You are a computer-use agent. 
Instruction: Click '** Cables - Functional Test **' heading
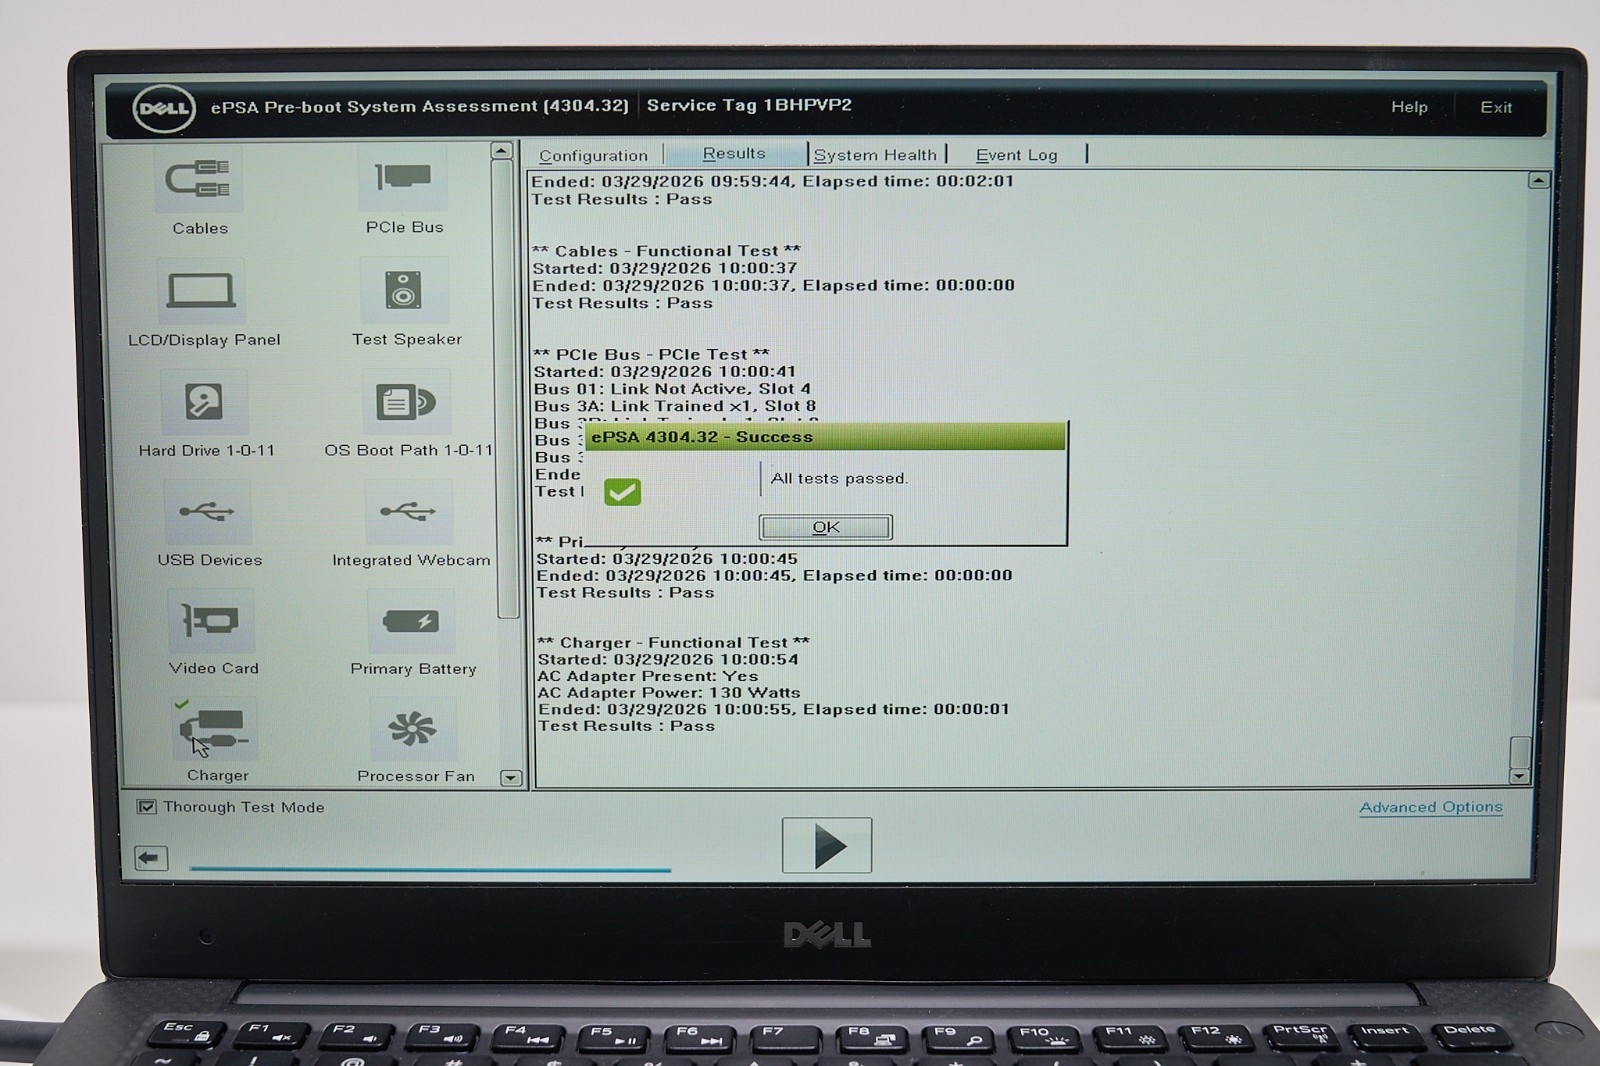coord(666,251)
